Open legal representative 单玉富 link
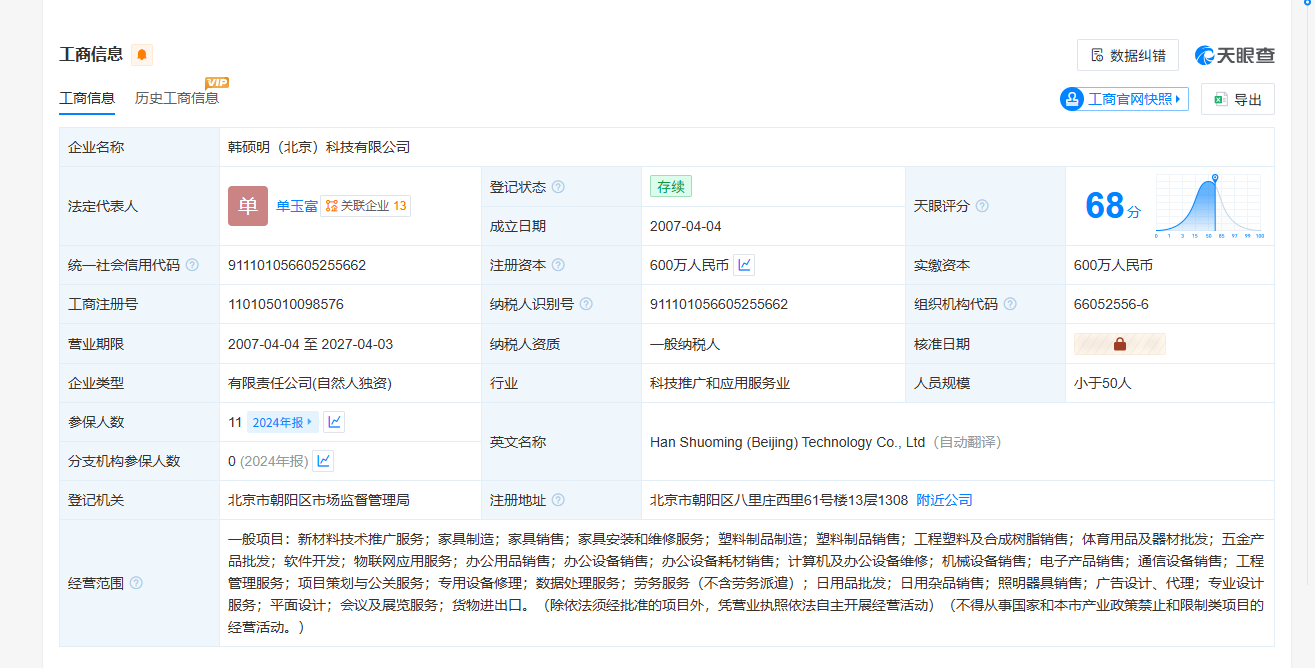This screenshot has height=668, width=1315. click(x=297, y=206)
